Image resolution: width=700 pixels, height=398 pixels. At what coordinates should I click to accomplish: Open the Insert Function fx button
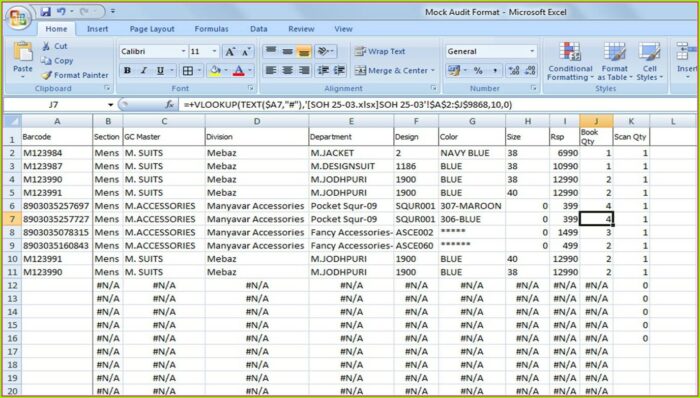click(170, 105)
